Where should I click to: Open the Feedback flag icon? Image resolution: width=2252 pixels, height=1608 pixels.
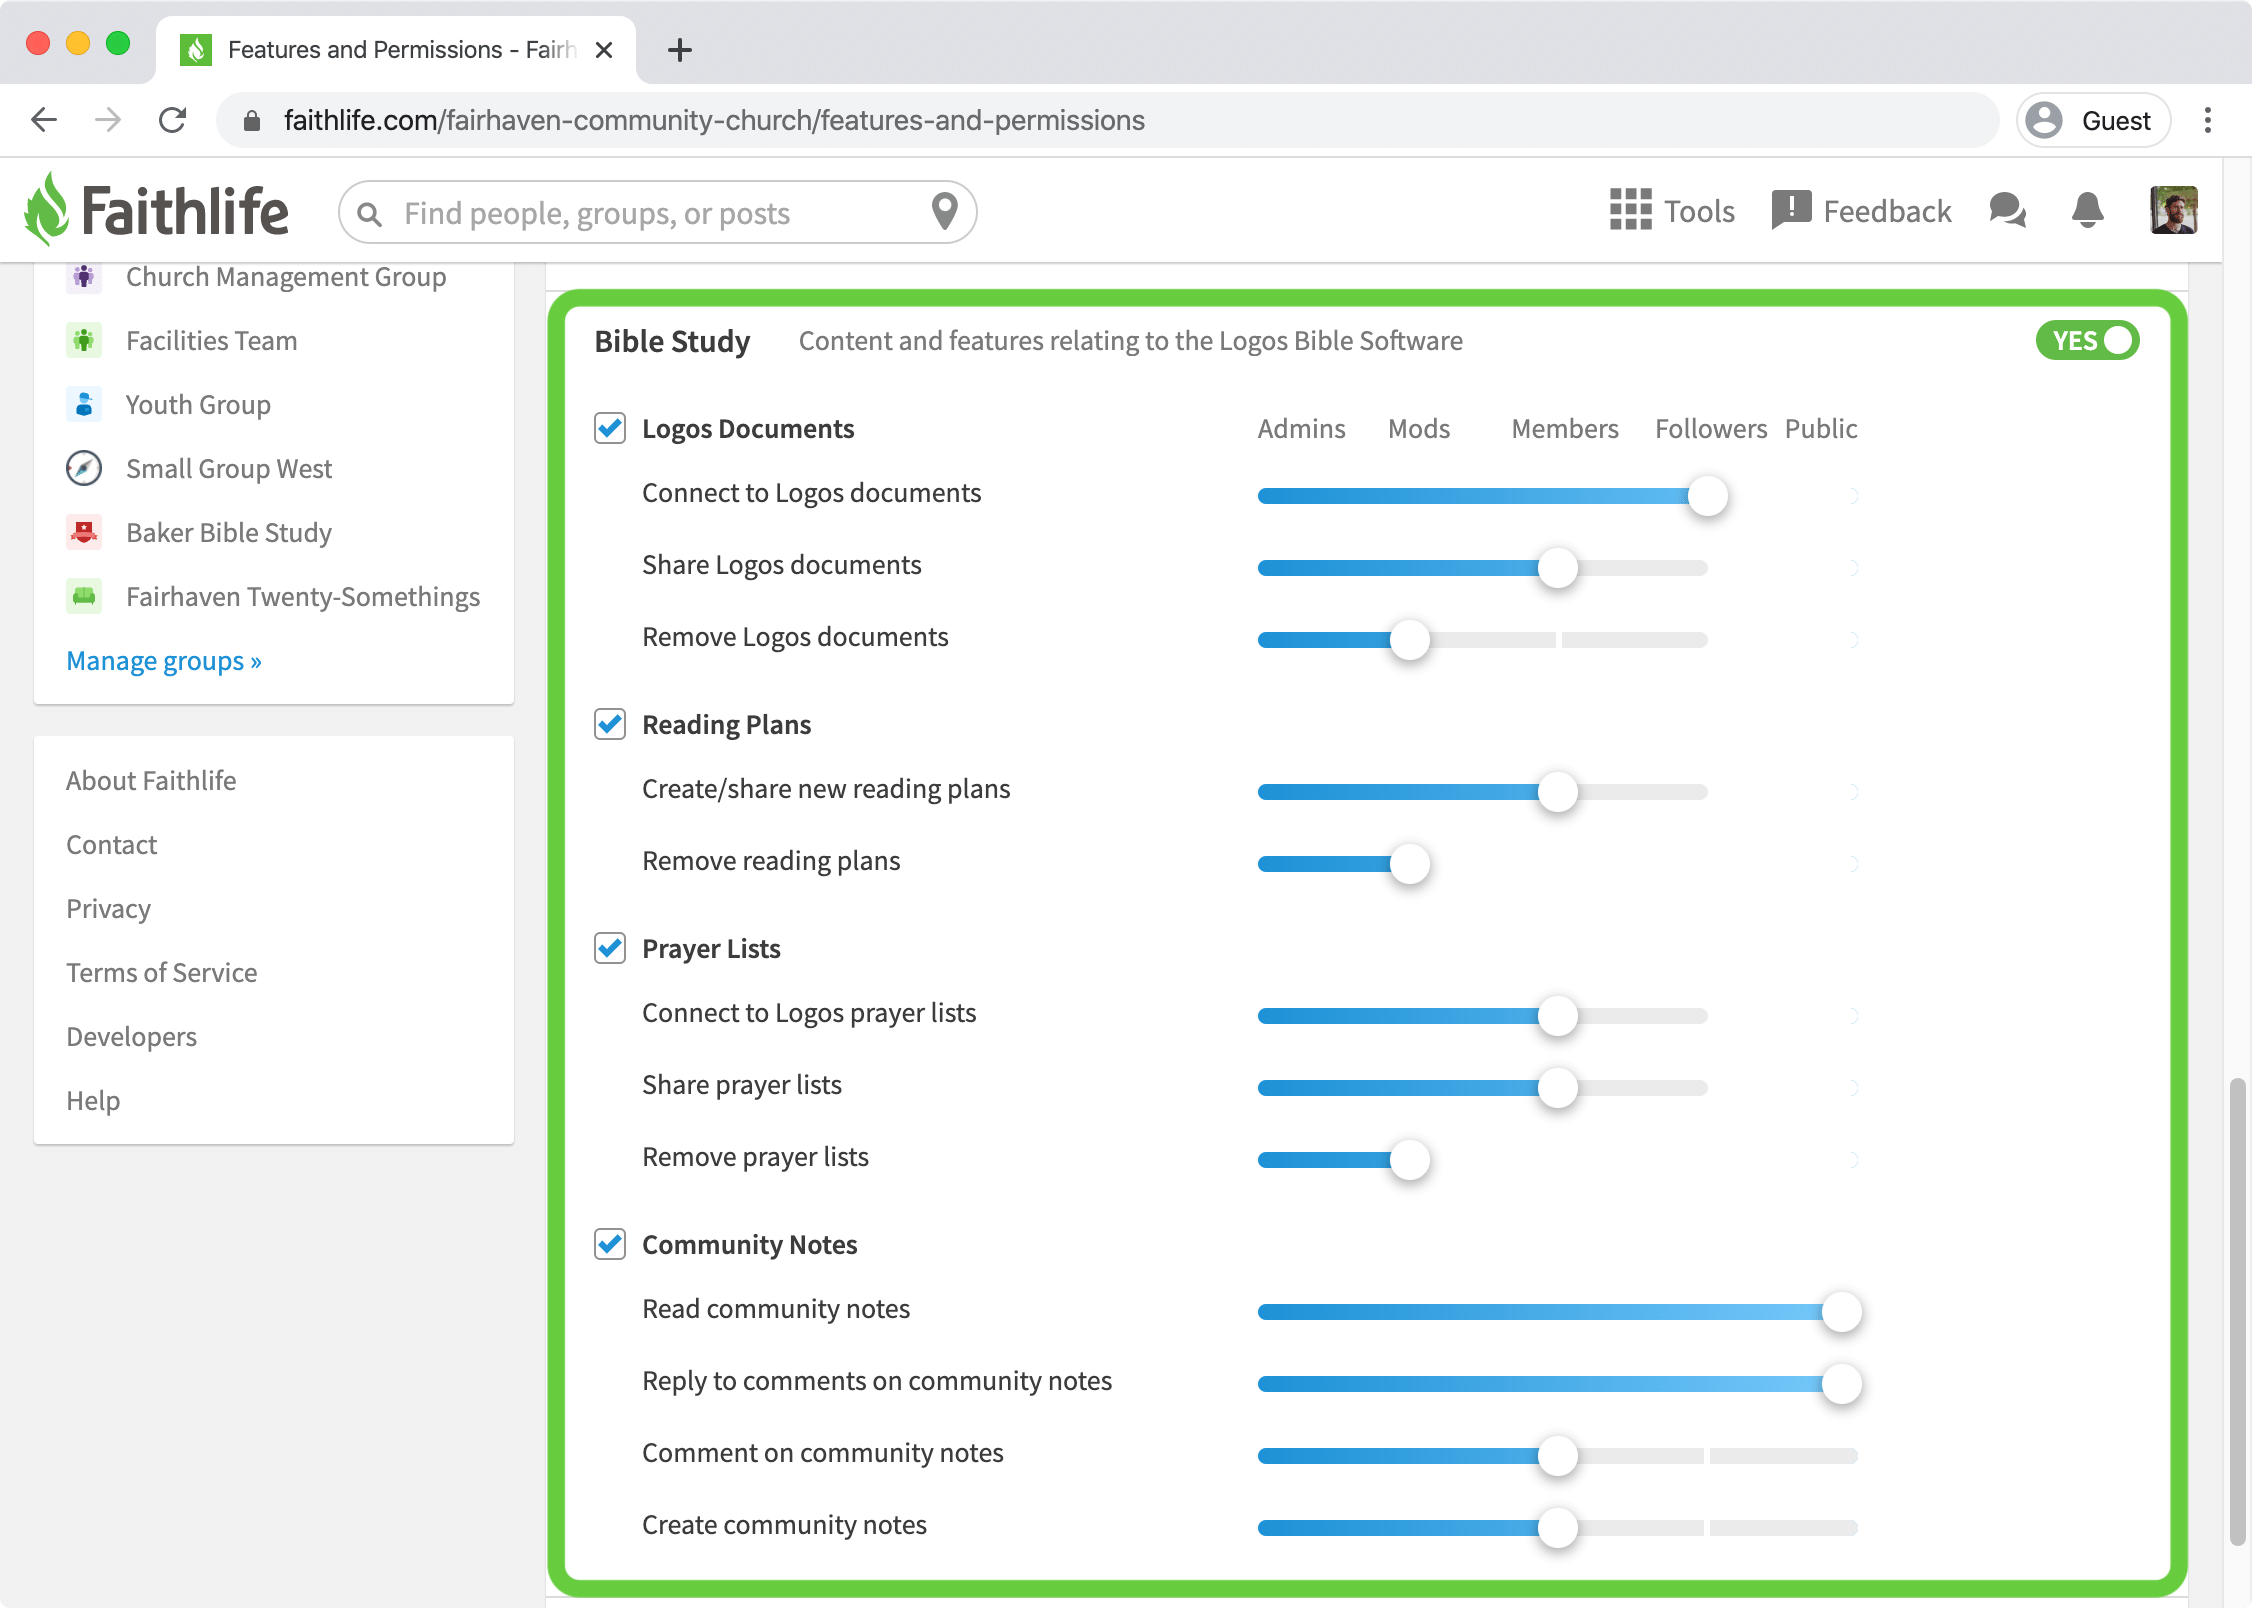point(1791,210)
